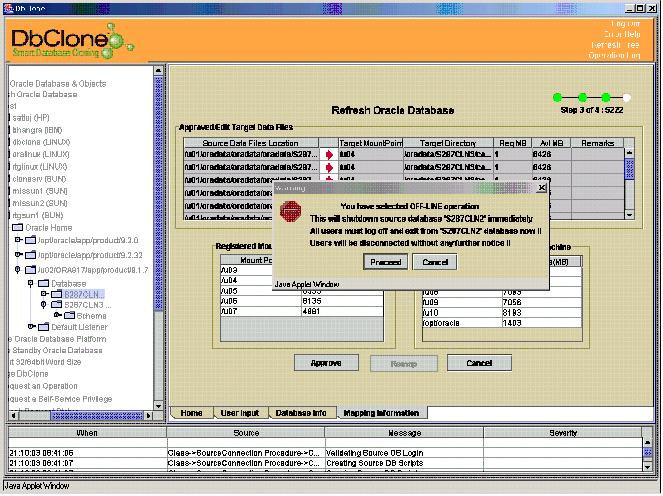The image size is (663, 496).
Task: Select the Mapping Information tab
Action: (381, 413)
